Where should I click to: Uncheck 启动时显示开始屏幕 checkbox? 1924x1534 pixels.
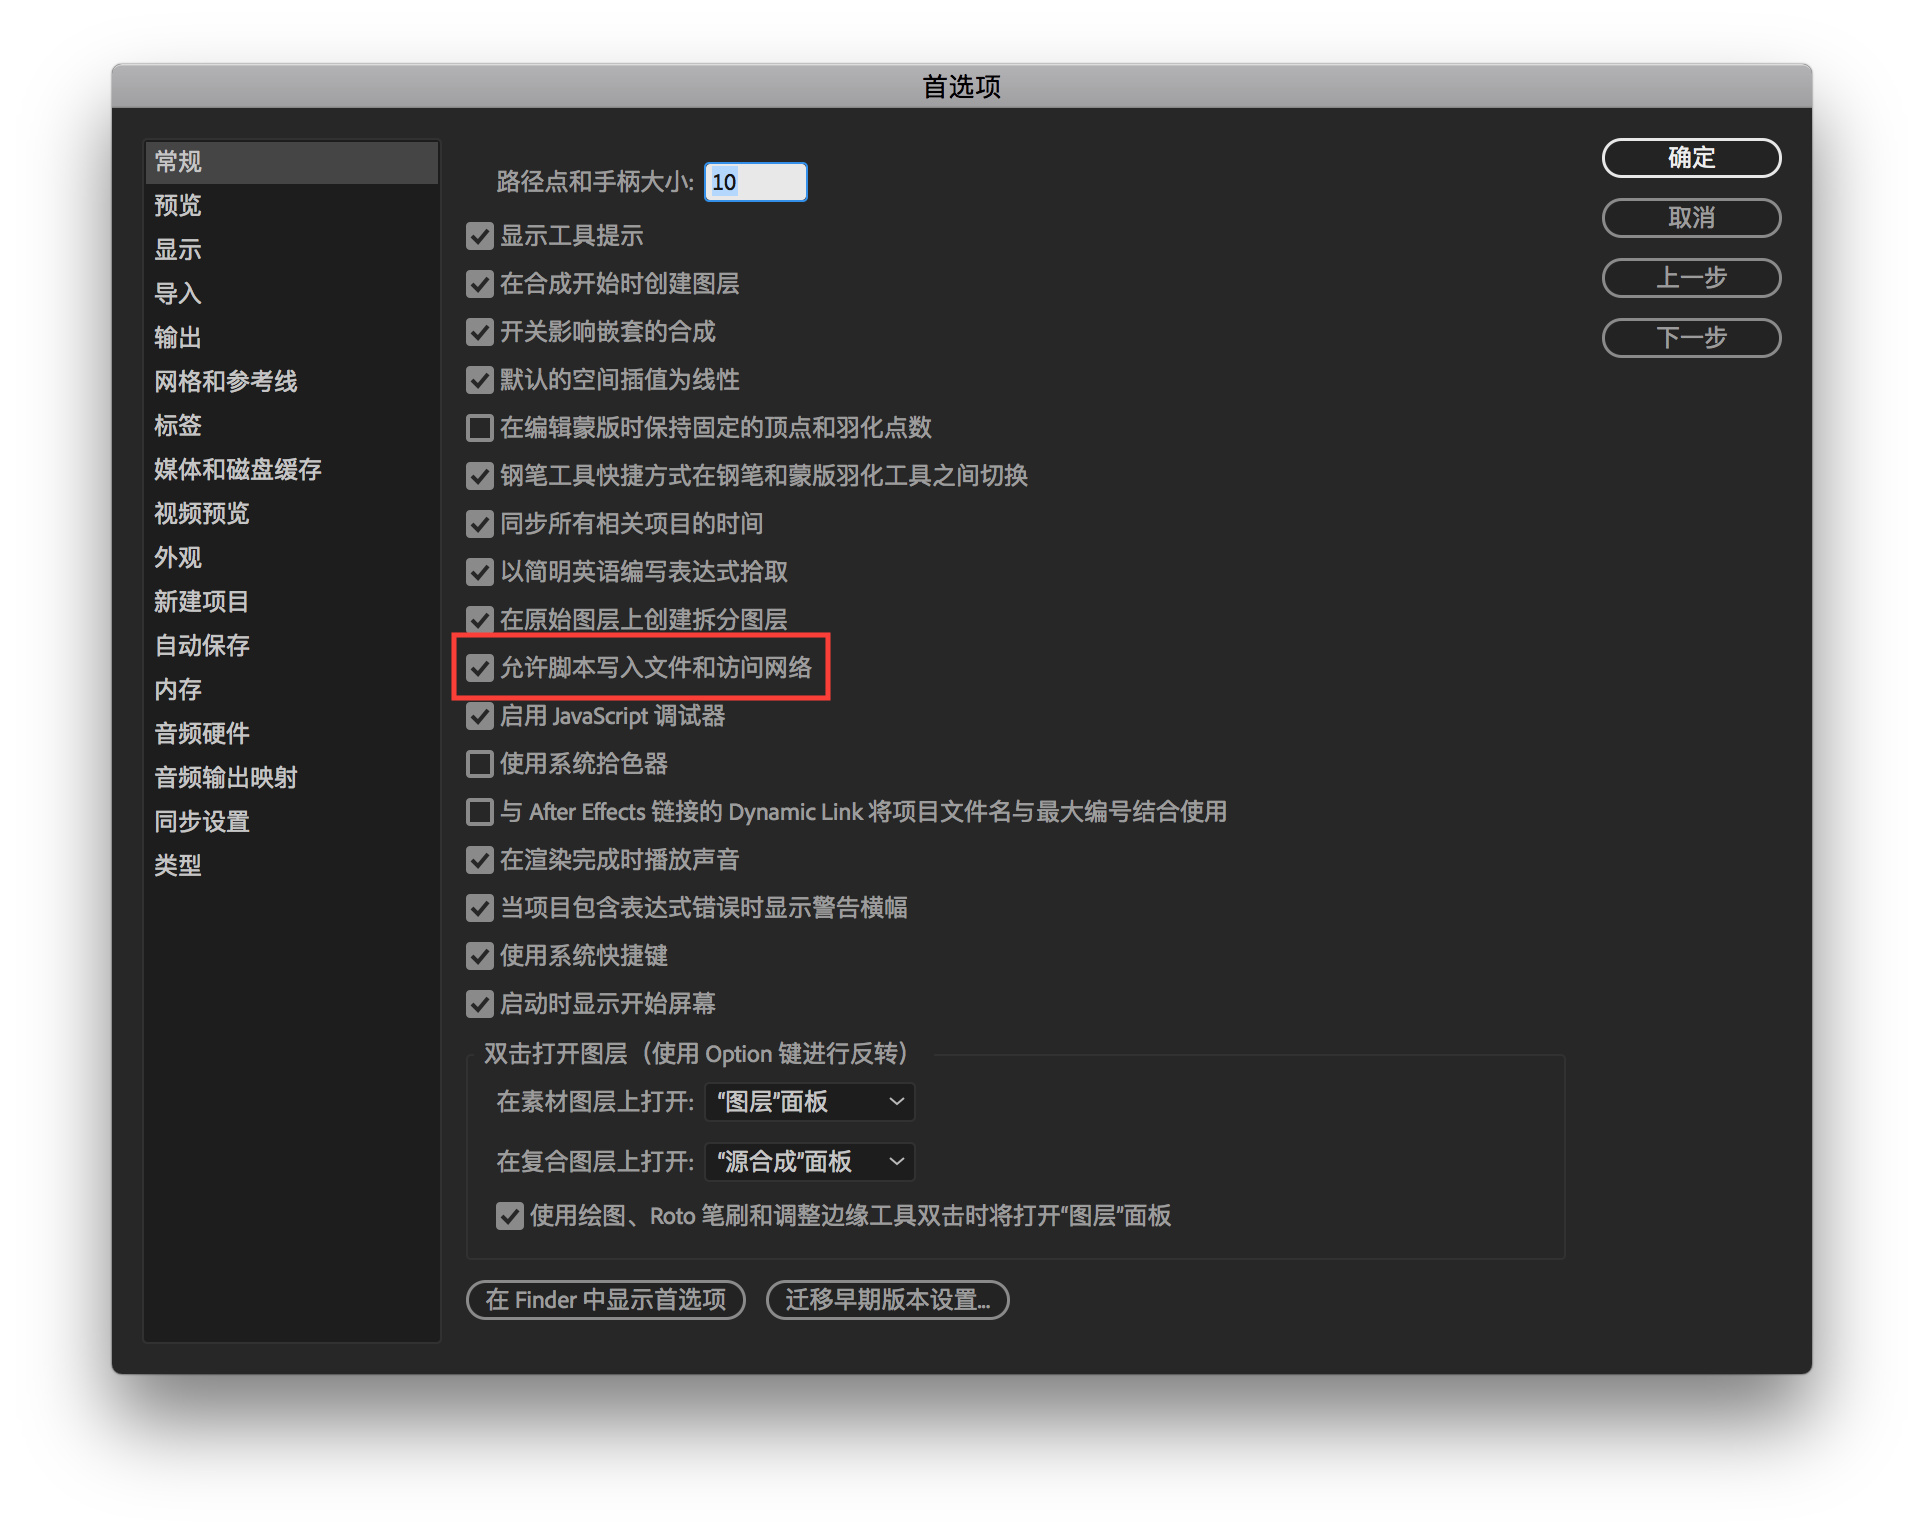pos(480,1004)
